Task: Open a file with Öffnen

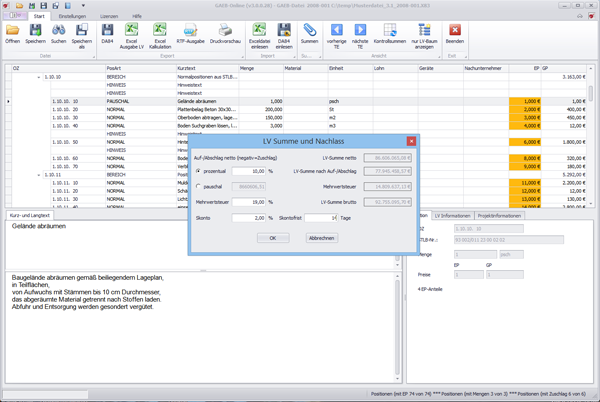Action: pyautogui.click(x=12, y=34)
